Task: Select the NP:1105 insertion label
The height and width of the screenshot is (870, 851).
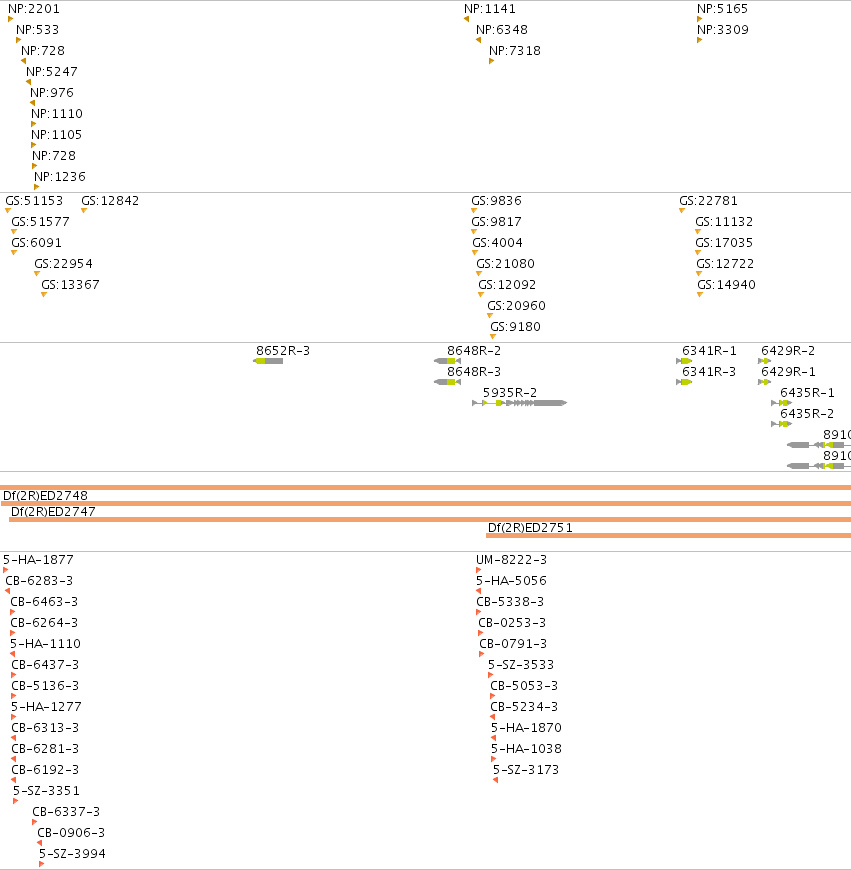Action: click(57, 135)
